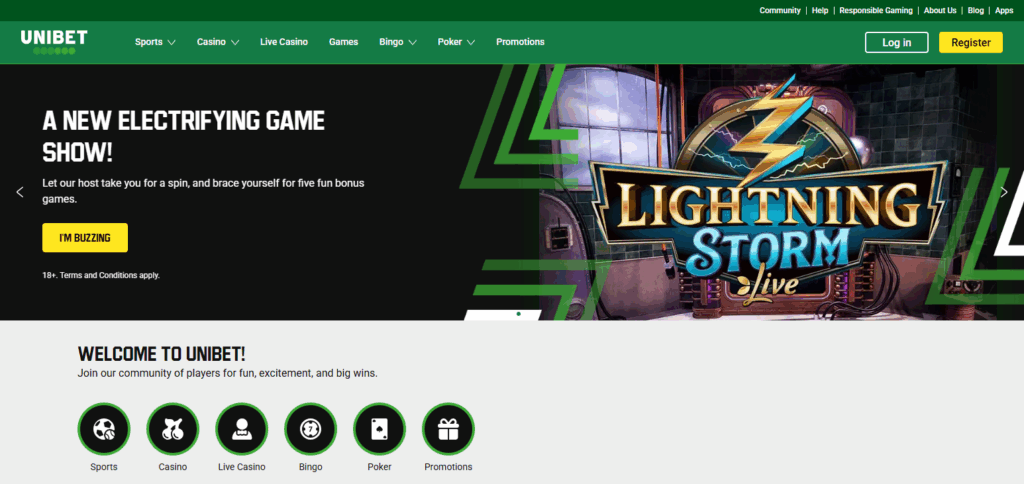Viewport: 1024px width, 484px height.
Task: Open the Community link
Action: [780, 10]
